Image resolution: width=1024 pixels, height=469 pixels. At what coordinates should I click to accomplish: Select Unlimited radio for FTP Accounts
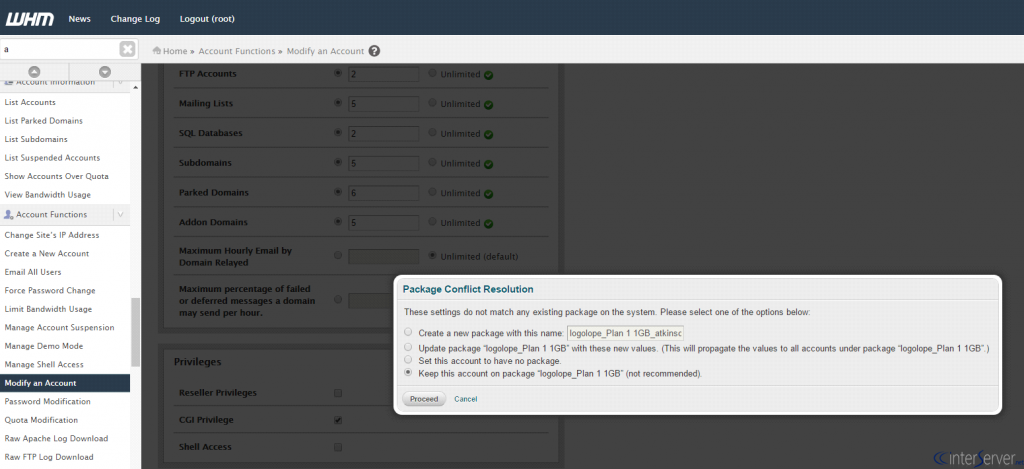point(432,73)
